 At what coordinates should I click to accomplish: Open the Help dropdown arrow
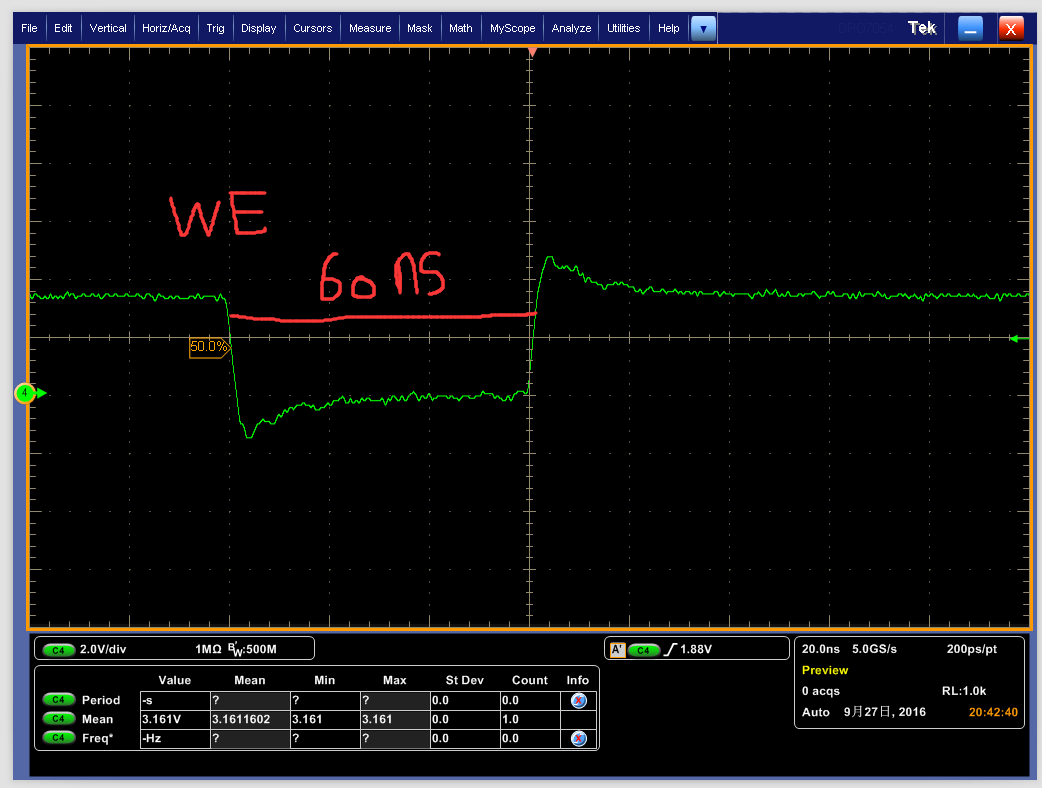(x=702, y=28)
